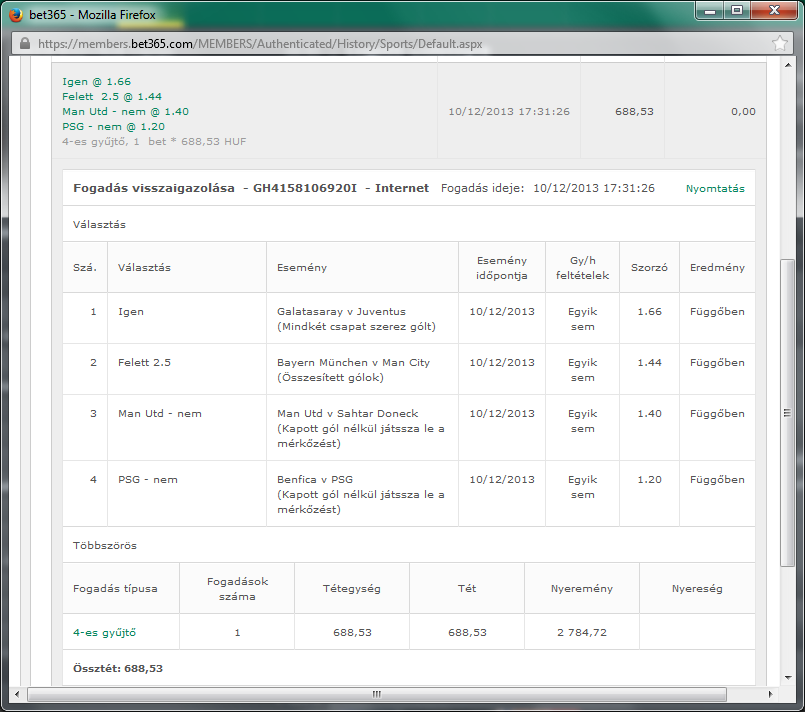Open the Man Utd - nem @ 1.40 link
Viewport: 805px width, 712px height.
125,111
